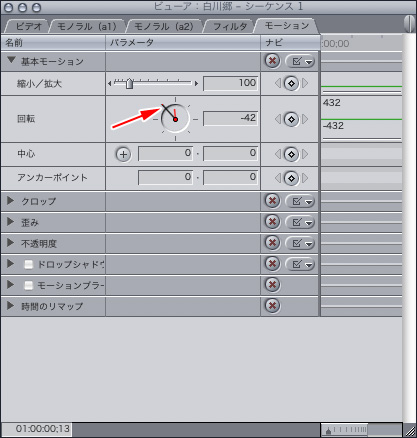Go to next 回転 keyframe
The image size is (417, 438).
[305, 119]
